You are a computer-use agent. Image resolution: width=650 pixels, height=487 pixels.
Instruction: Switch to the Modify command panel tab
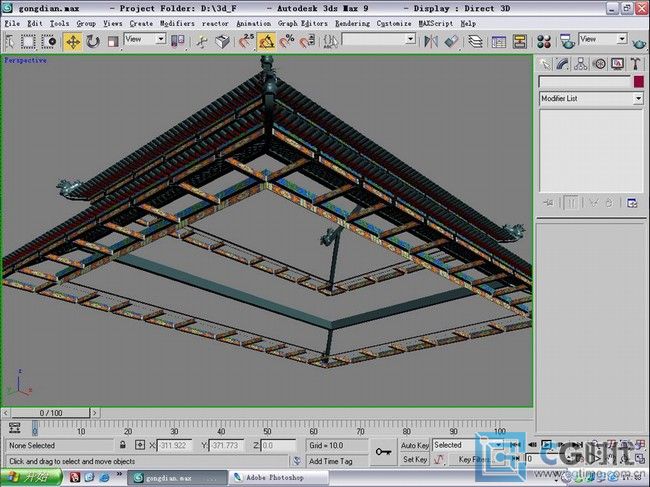point(563,64)
